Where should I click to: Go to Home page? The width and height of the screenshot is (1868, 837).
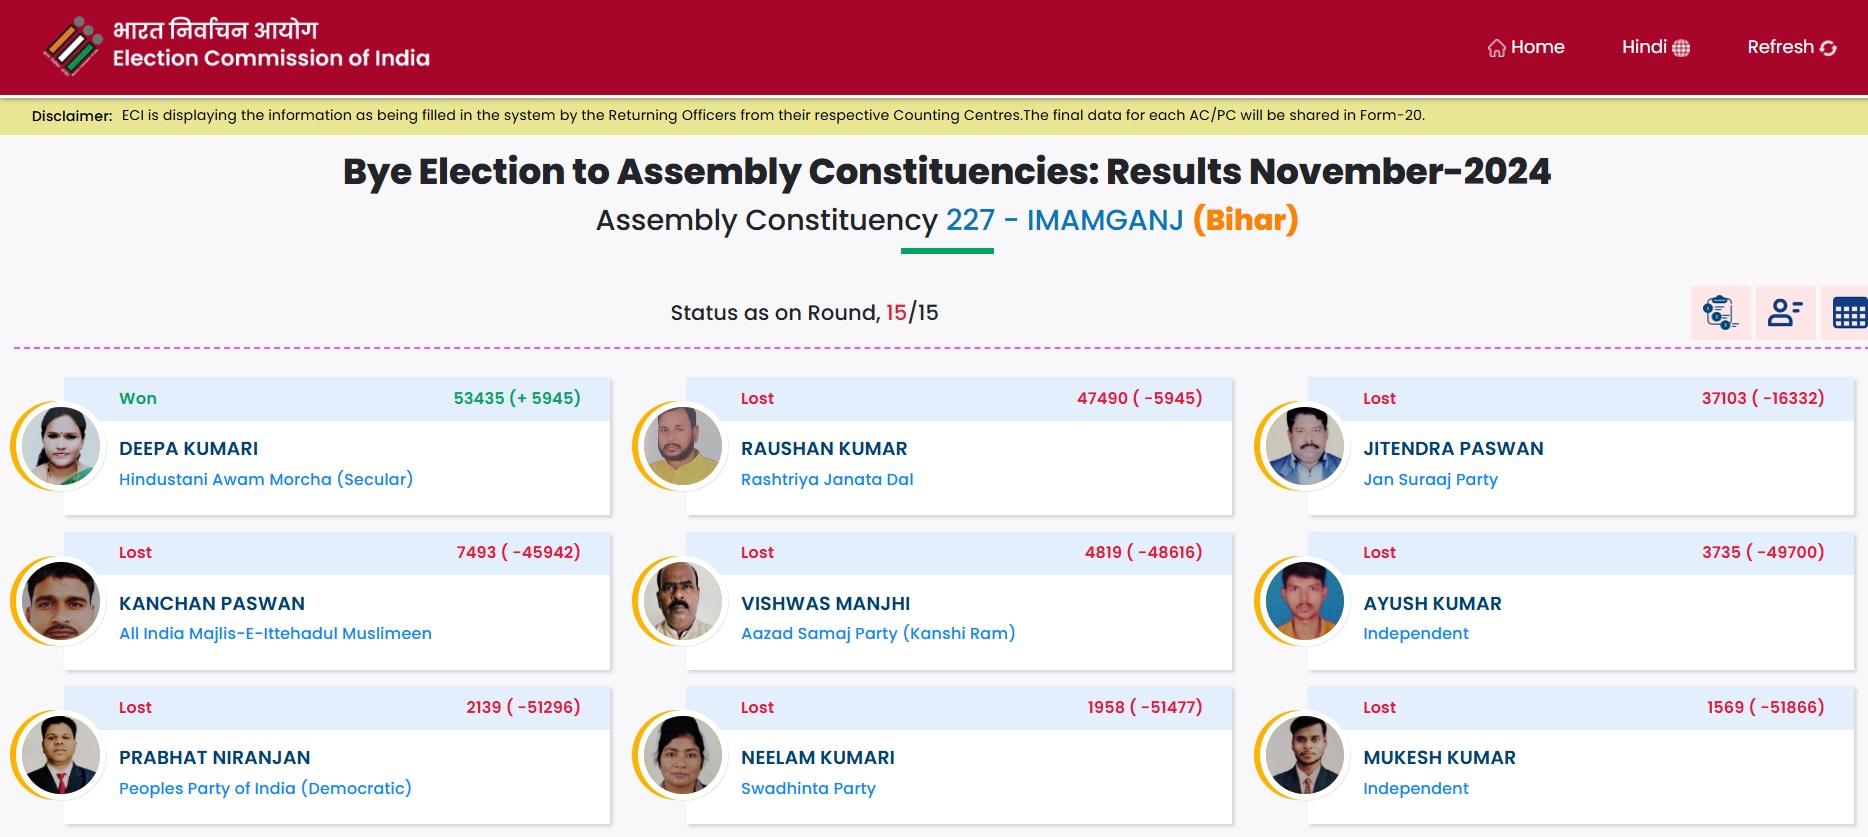coord(1537,47)
